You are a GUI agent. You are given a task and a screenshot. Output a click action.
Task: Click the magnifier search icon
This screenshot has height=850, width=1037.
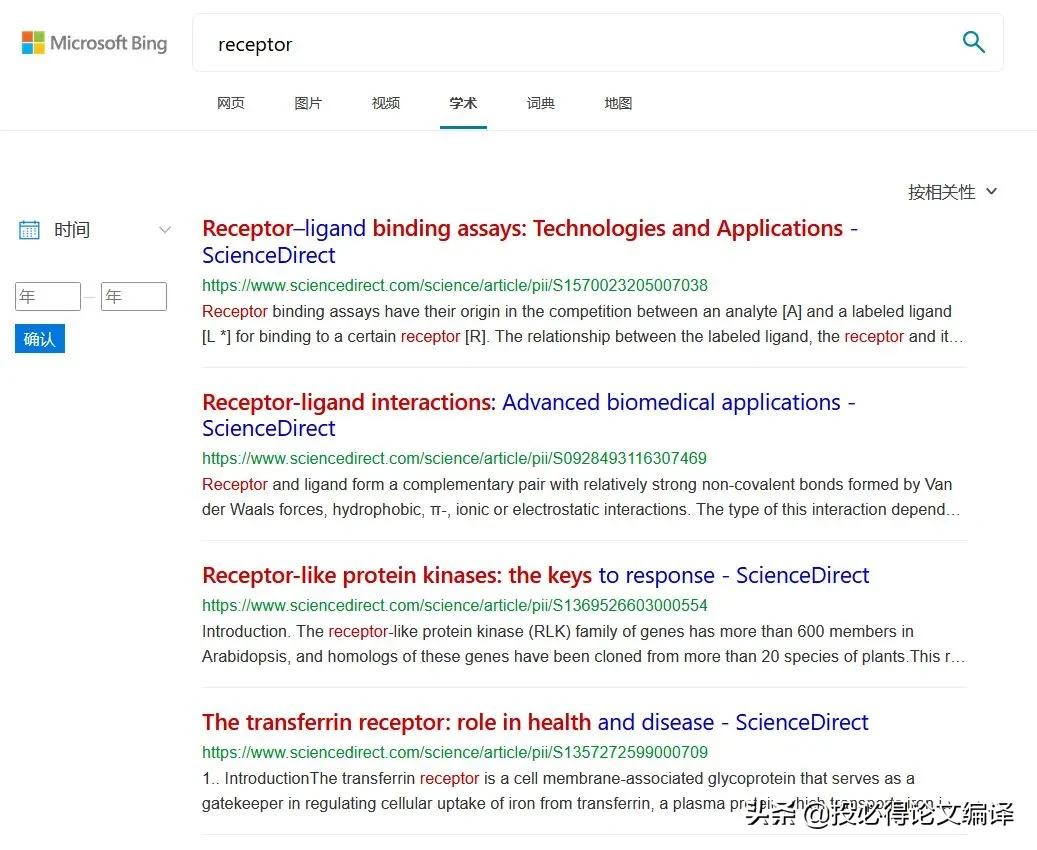pyautogui.click(x=974, y=42)
